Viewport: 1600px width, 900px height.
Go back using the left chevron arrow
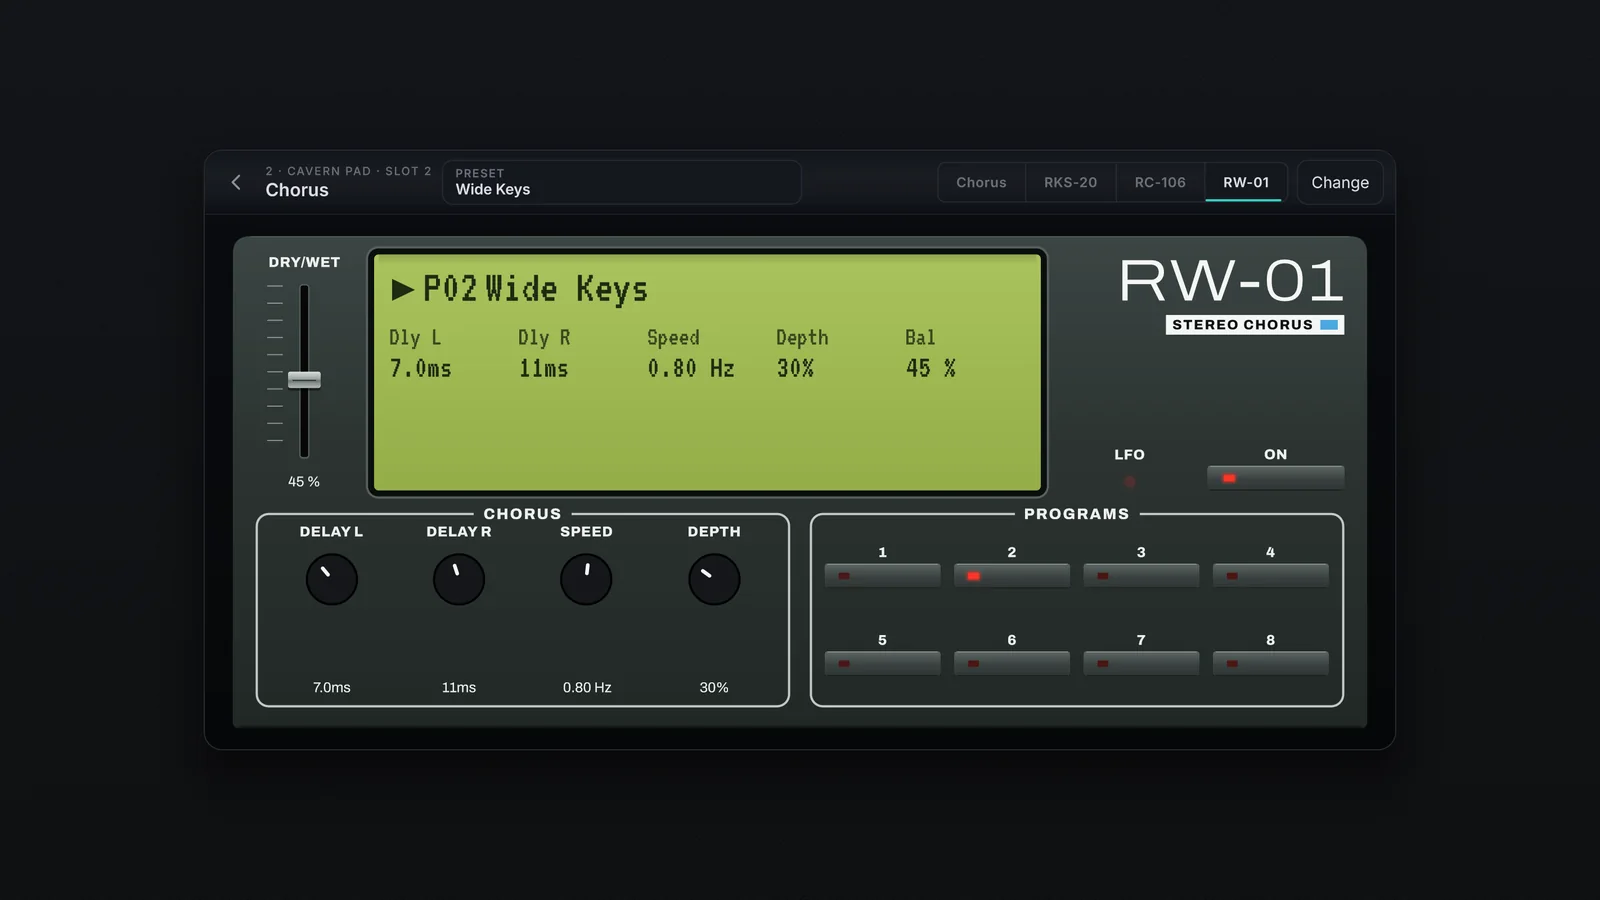[x=236, y=182]
